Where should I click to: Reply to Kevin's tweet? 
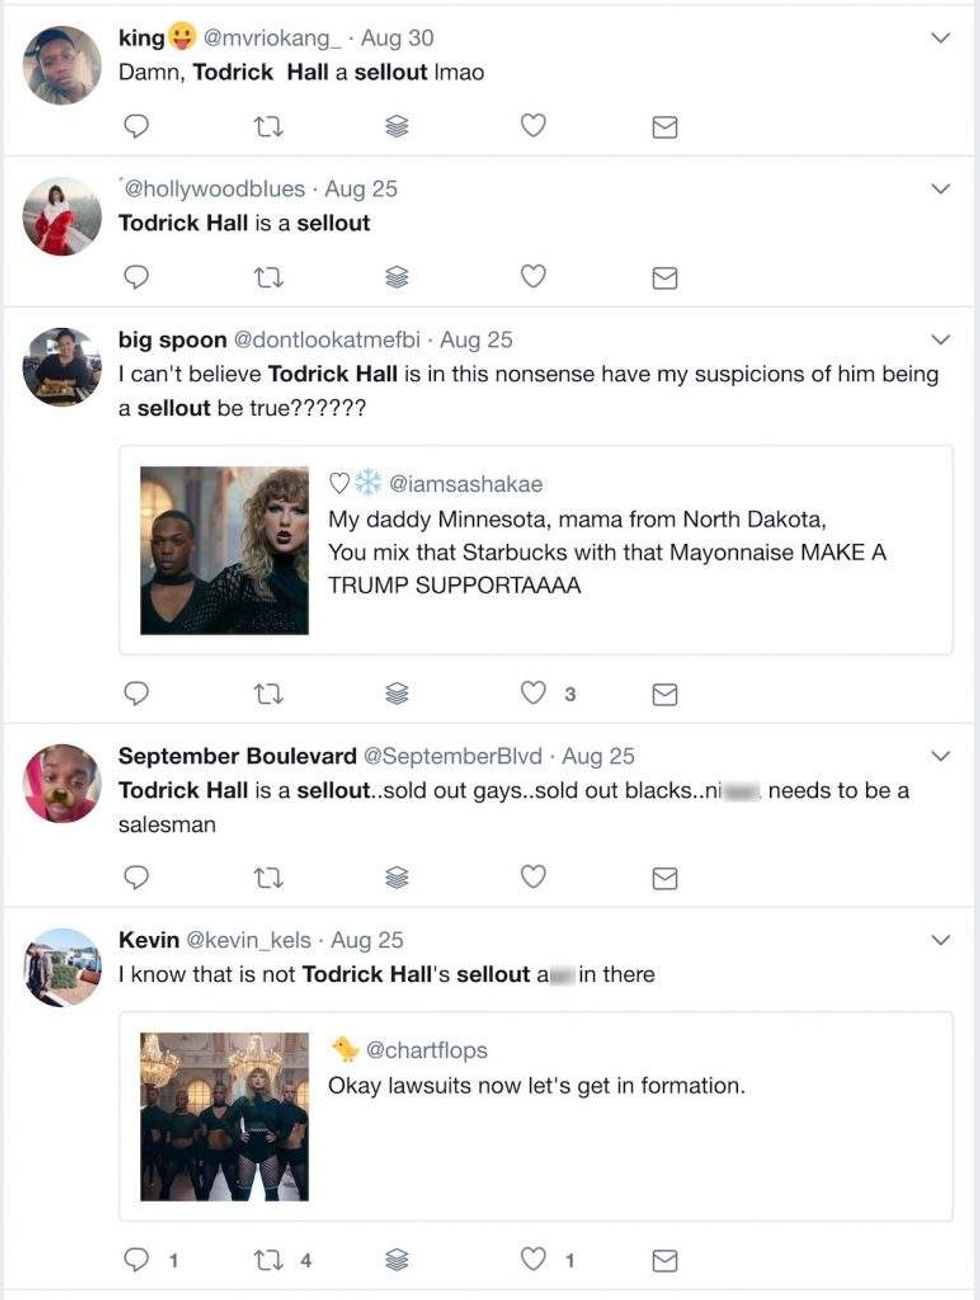[x=136, y=1260]
